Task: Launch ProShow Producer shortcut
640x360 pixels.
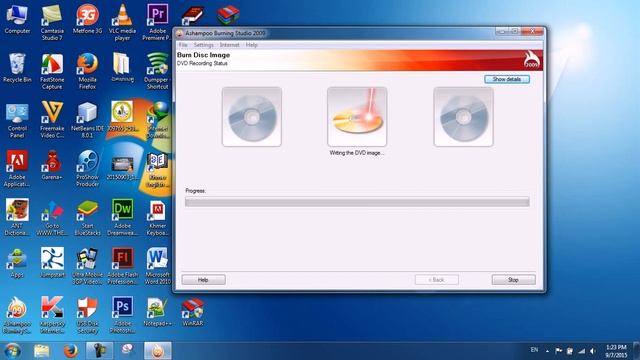Action: click(x=87, y=169)
